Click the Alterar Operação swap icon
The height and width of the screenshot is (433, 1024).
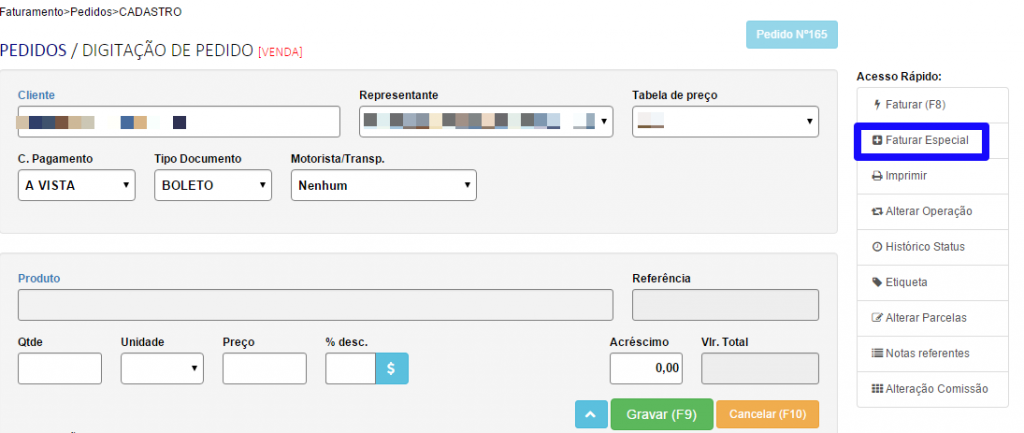tap(877, 211)
